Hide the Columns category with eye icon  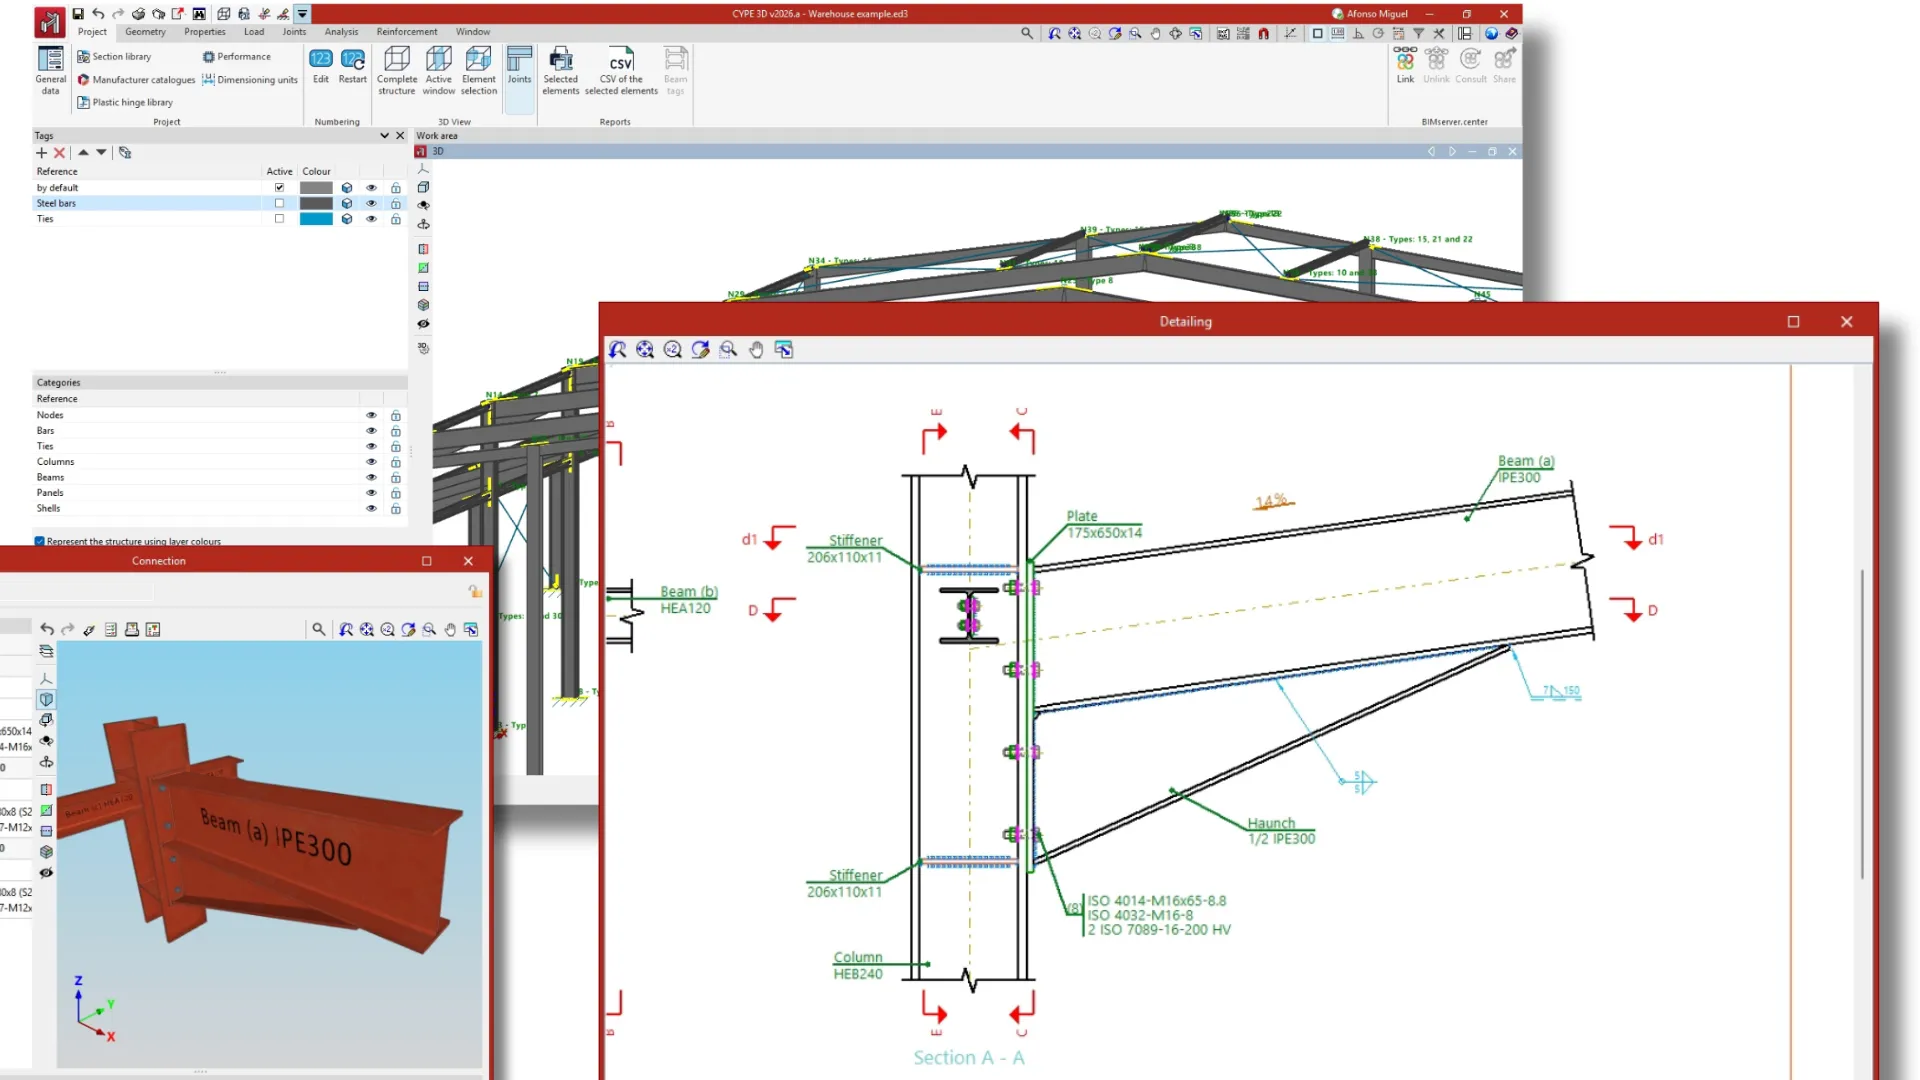pos(371,462)
